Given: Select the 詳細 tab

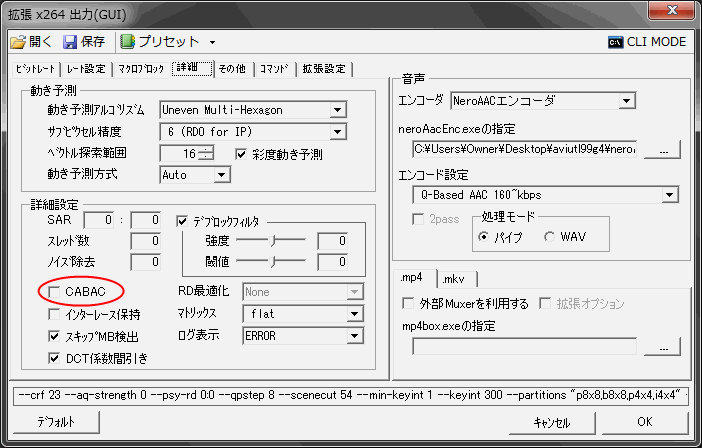Looking at the screenshot, I should pyautogui.click(x=192, y=68).
